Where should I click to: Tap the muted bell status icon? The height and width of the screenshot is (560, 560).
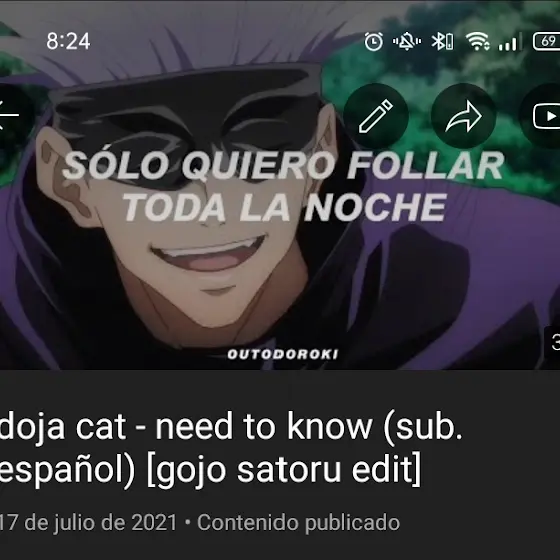coord(407,41)
